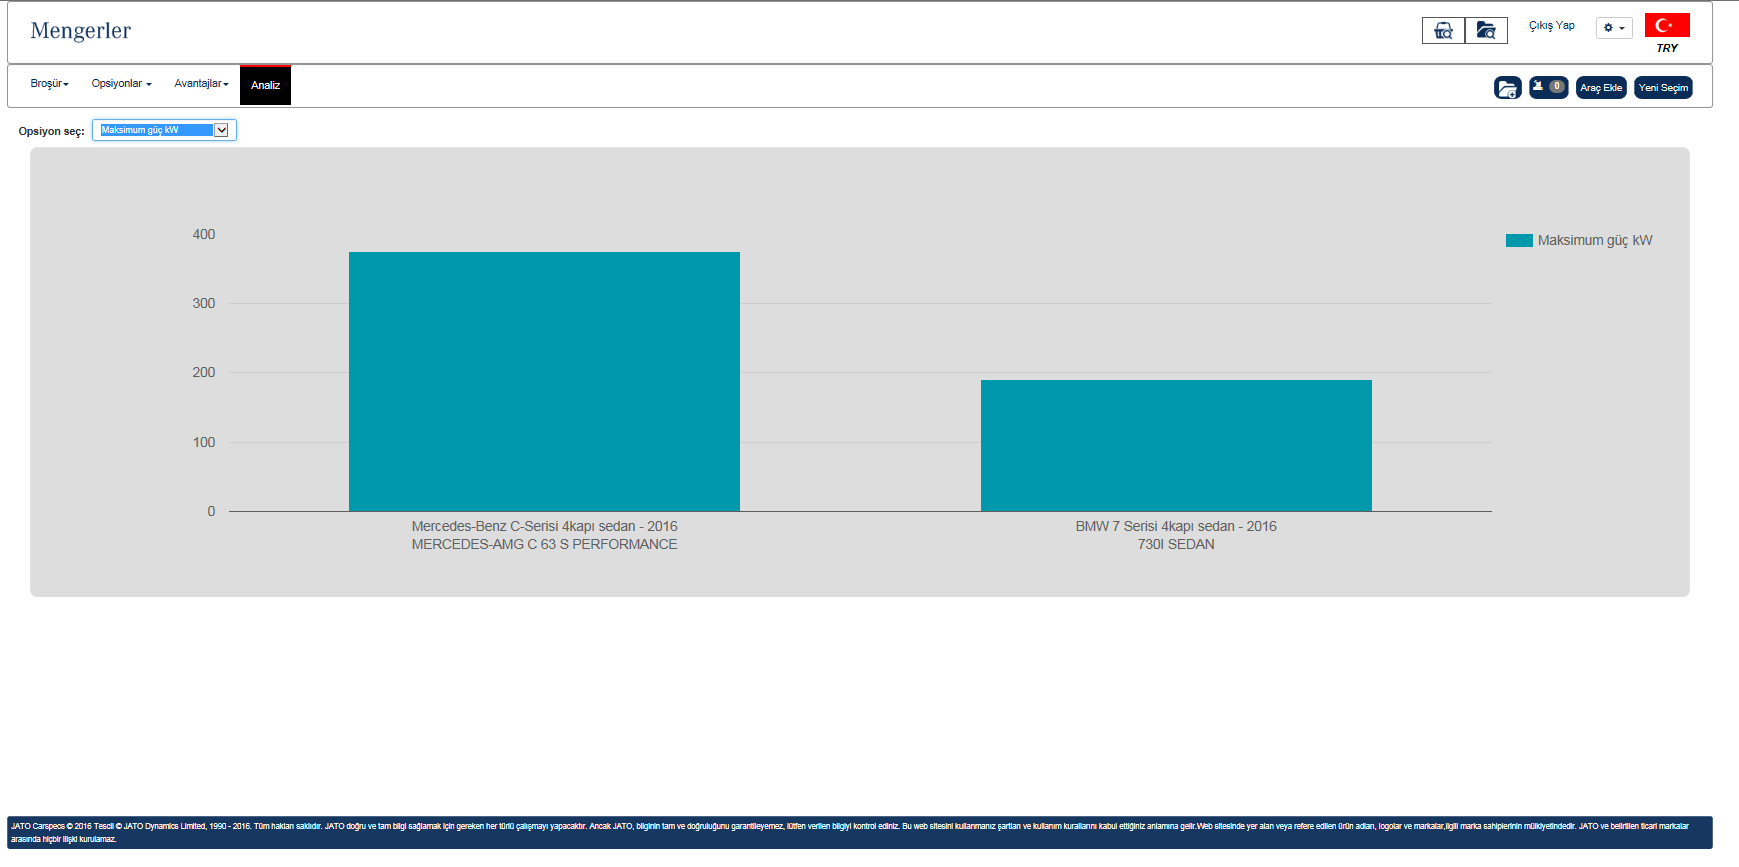Click the add-to-folder icon button
Image resolution: width=1739 pixels, height=867 pixels.
pos(1508,88)
